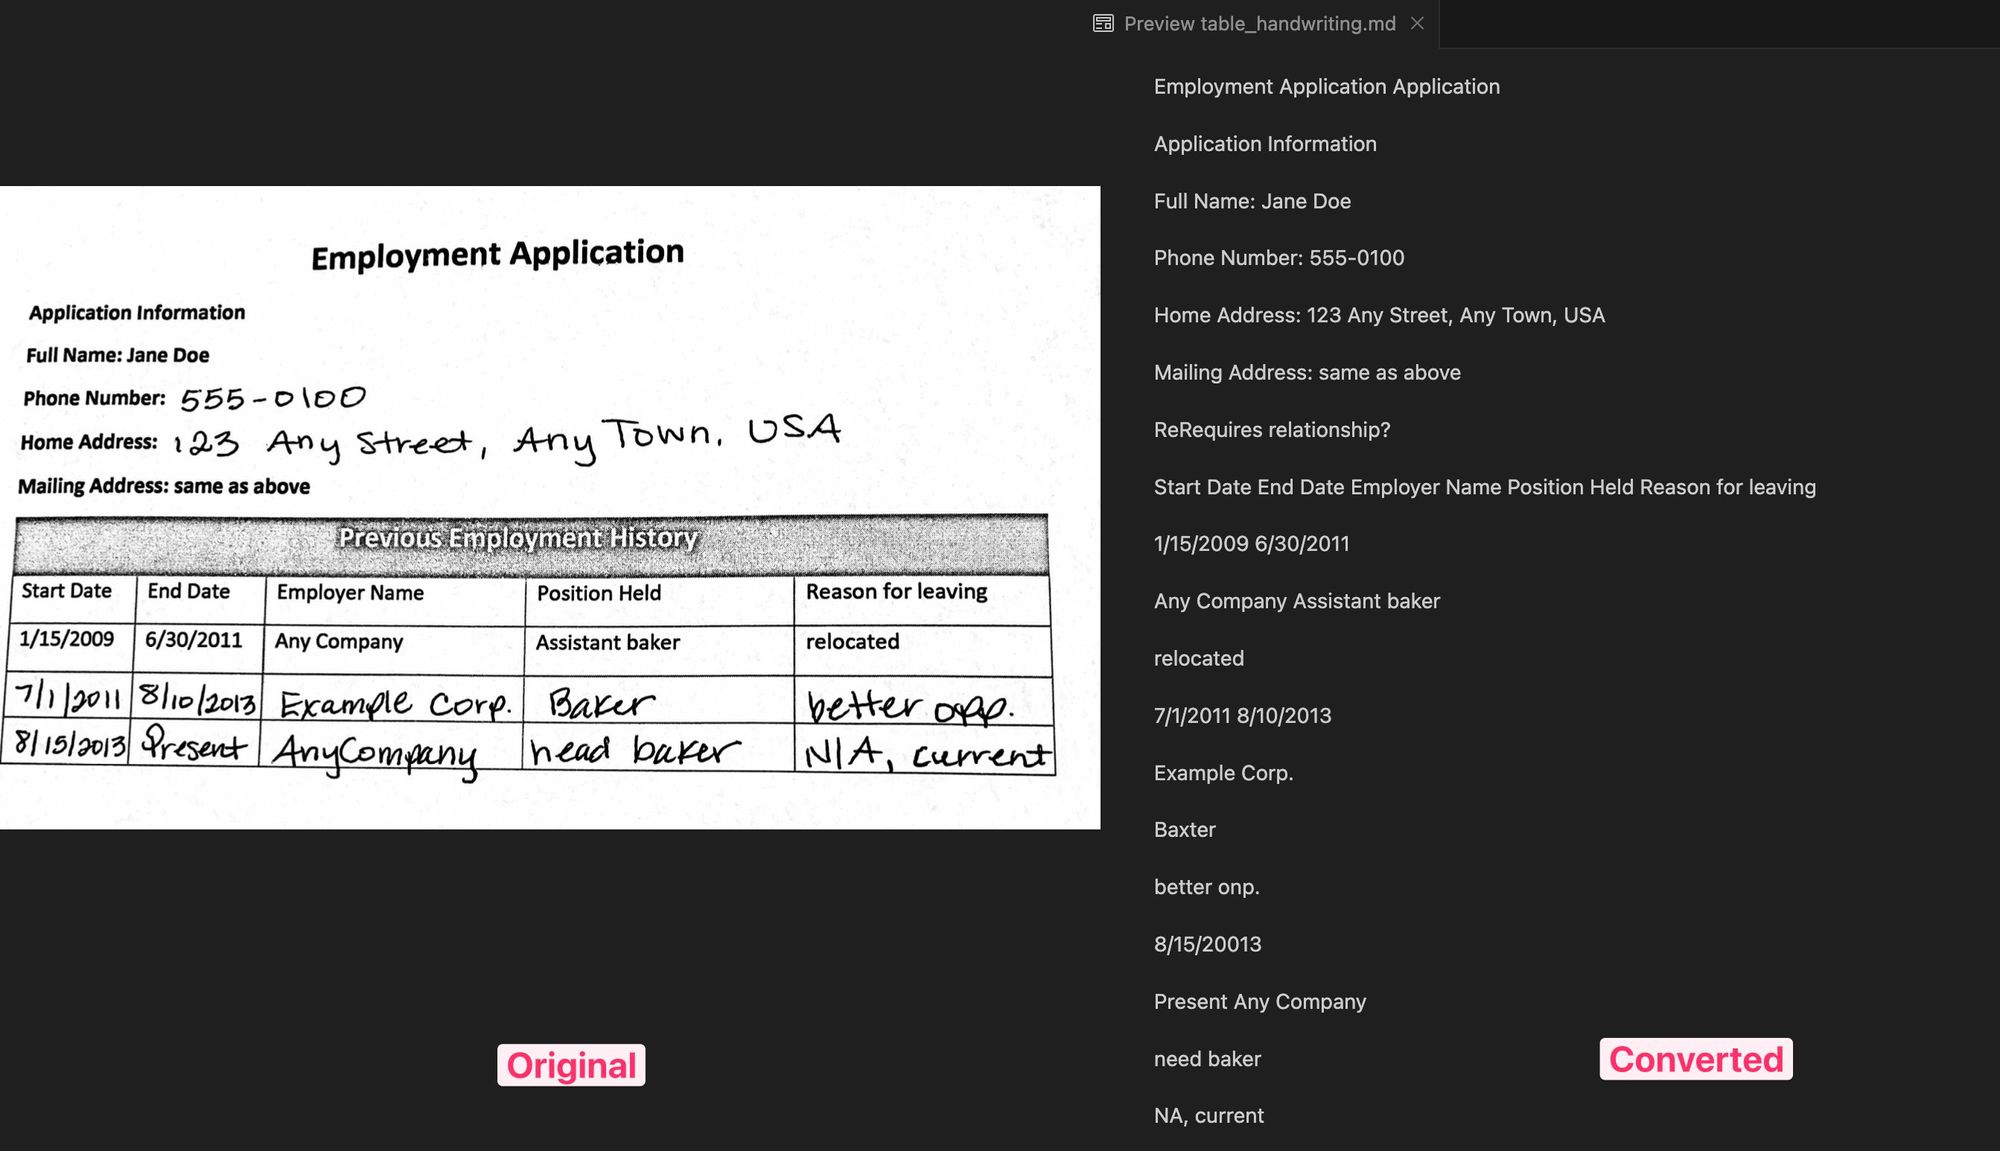This screenshot has height=1151, width=2000.
Task: Click the Baxter line in converted text
Action: (1184, 830)
